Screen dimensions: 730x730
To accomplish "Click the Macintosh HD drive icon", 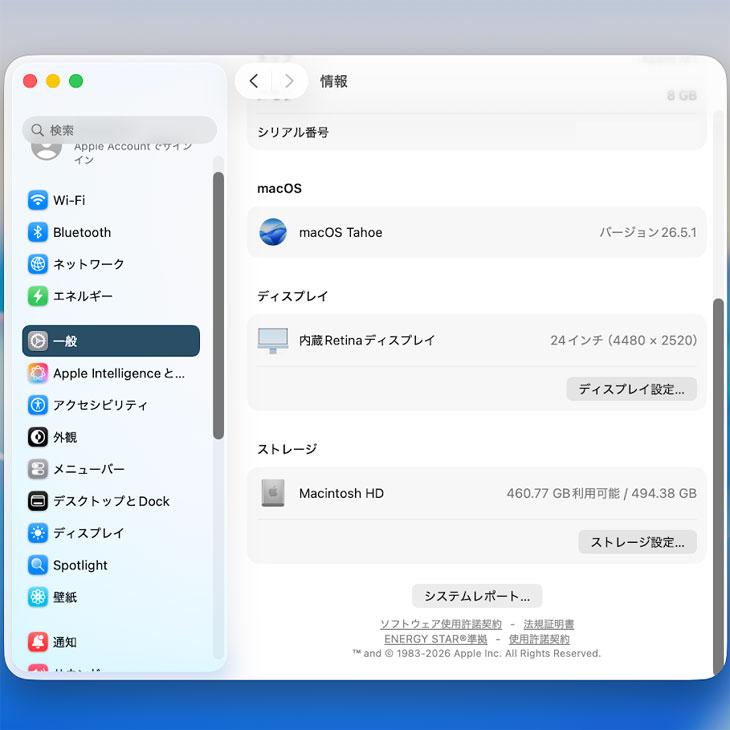I will (x=273, y=493).
